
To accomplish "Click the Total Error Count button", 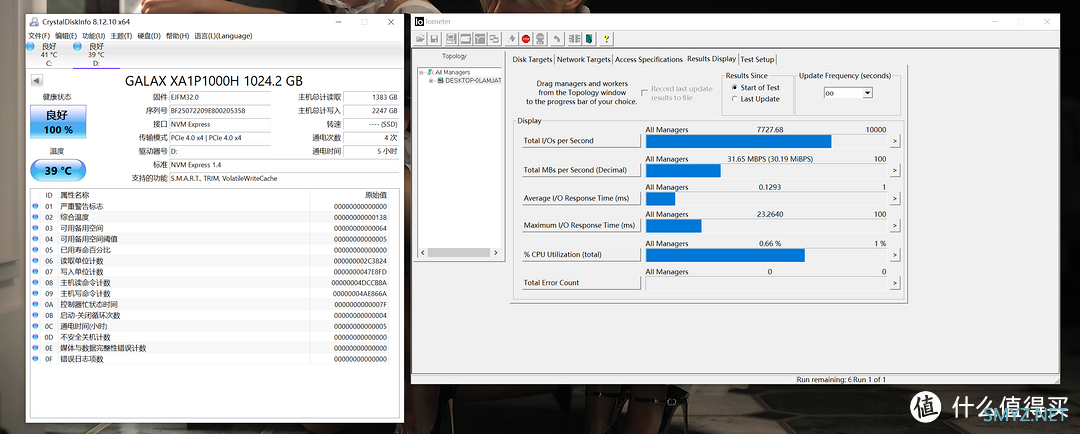I will 581,282.
